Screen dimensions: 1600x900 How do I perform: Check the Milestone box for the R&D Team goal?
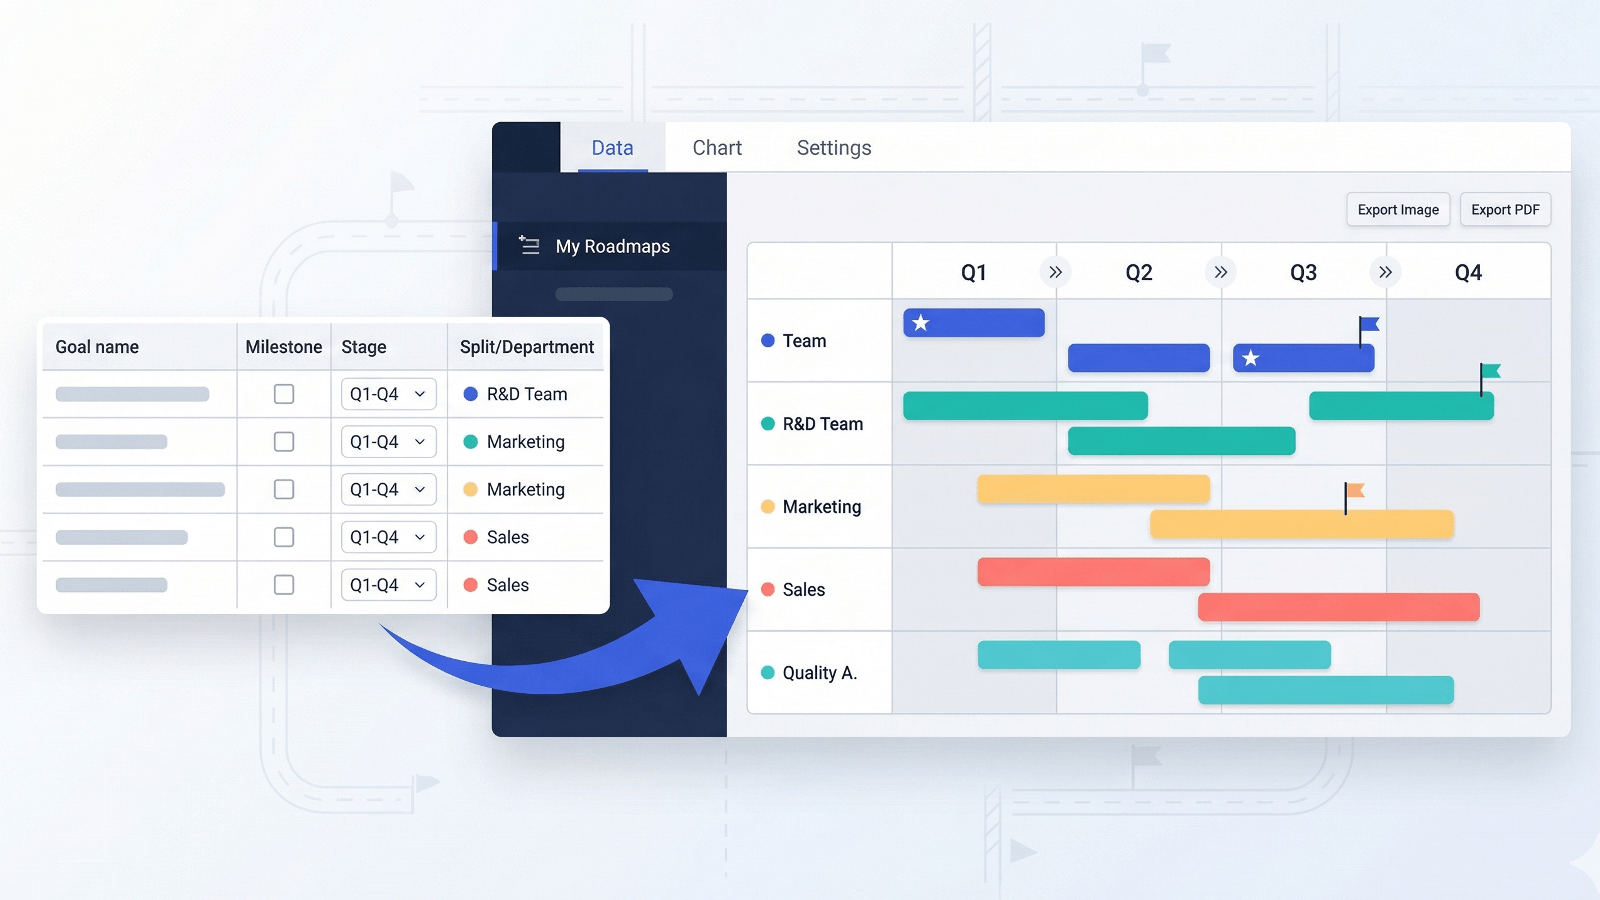[284, 394]
